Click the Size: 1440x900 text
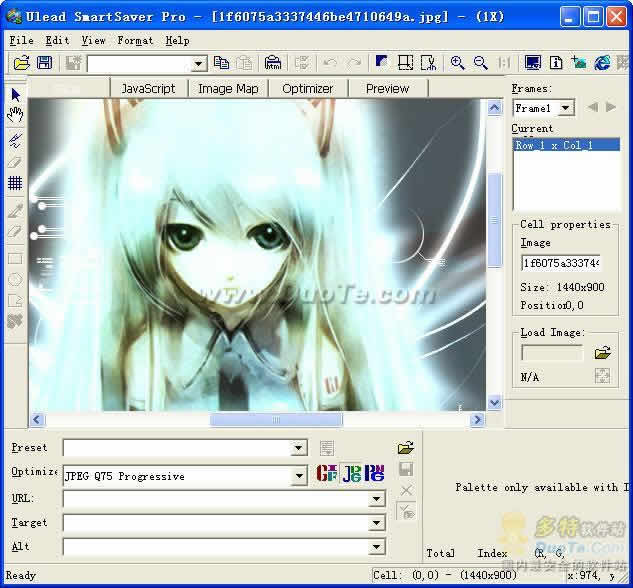 pos(562,287)
